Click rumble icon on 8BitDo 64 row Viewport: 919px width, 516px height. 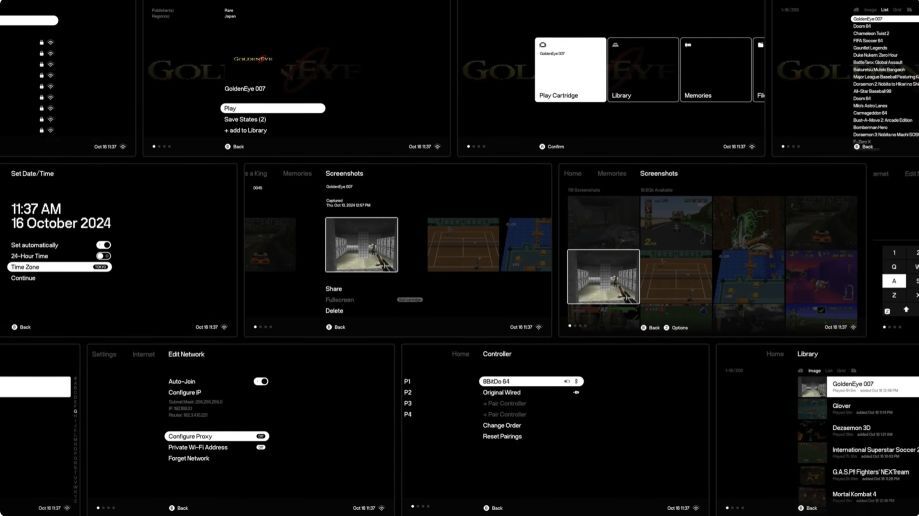pyautogui.click(x=567, y=382)
